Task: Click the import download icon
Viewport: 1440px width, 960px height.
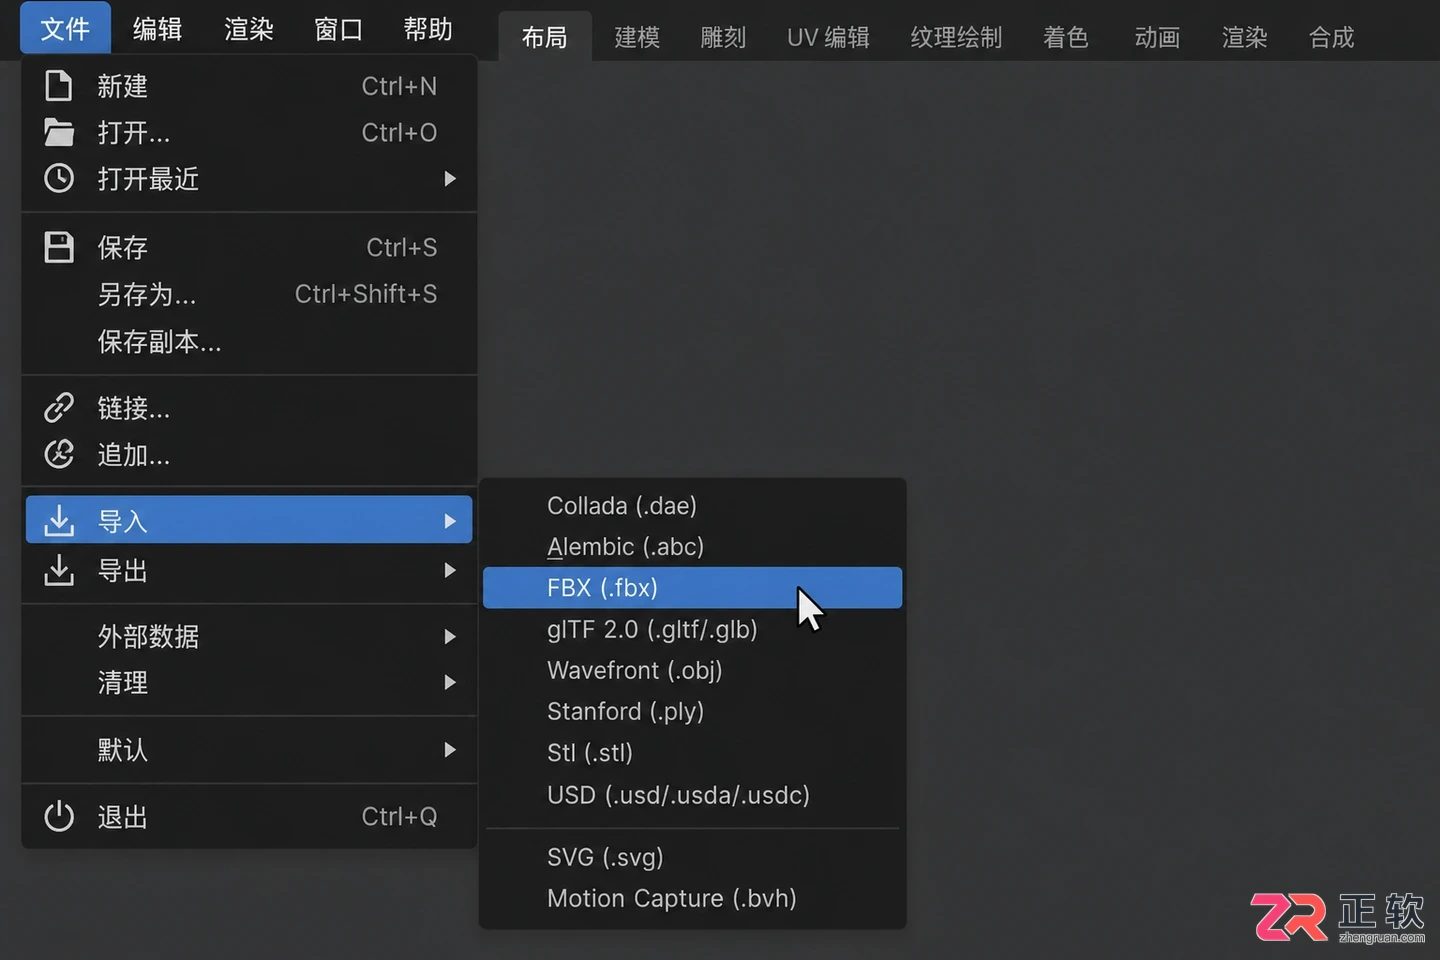Action: pos(59,520)
